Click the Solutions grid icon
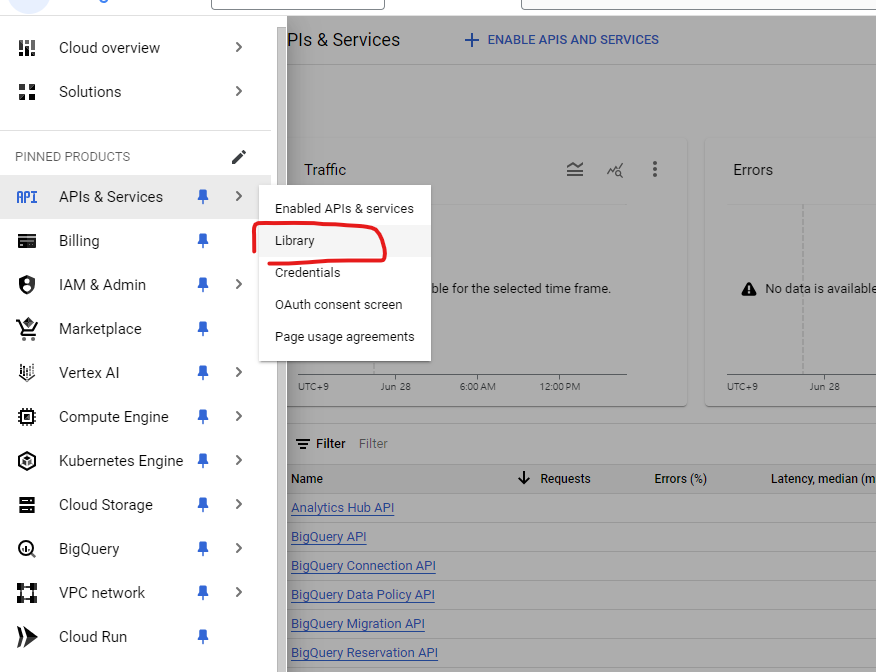 [27, 92]
